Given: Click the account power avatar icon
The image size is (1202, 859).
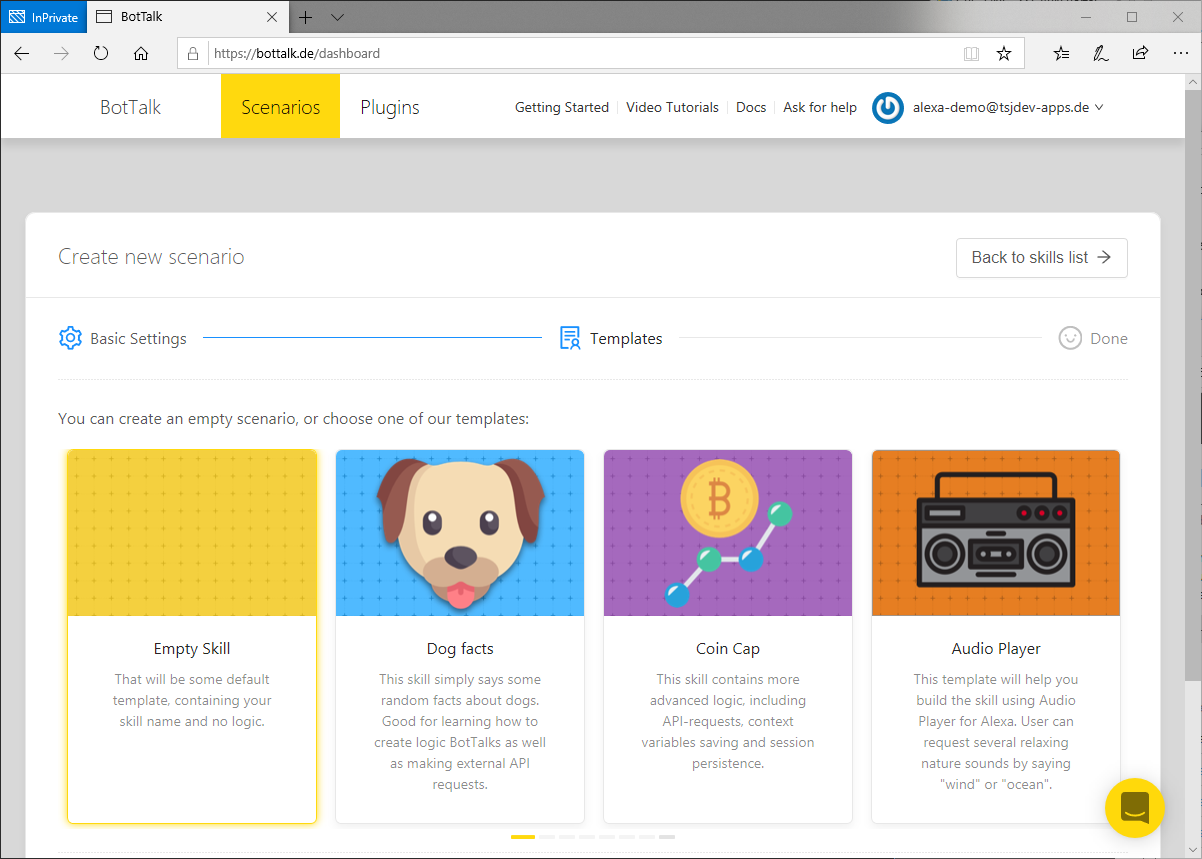Looking at the screenshot, I should pyautogui.click(x=887, y=108).
